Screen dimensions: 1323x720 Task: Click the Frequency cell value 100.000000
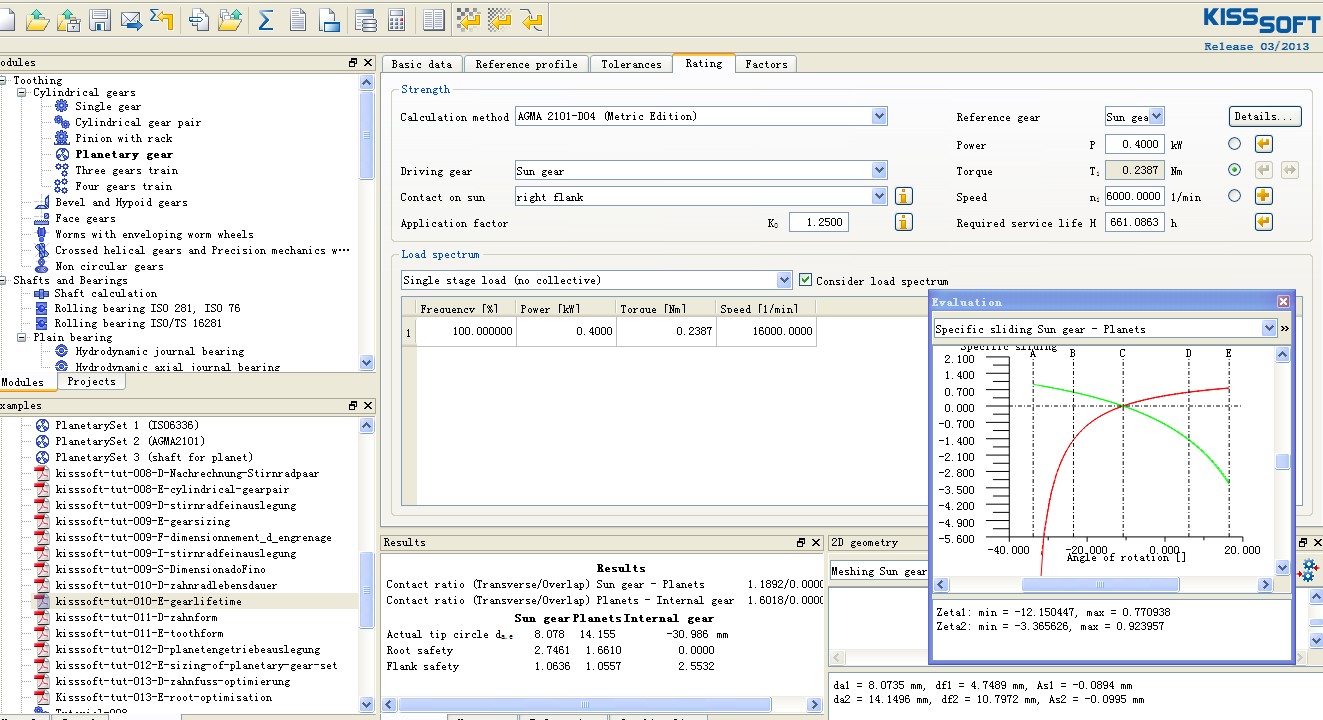point(466,331)
